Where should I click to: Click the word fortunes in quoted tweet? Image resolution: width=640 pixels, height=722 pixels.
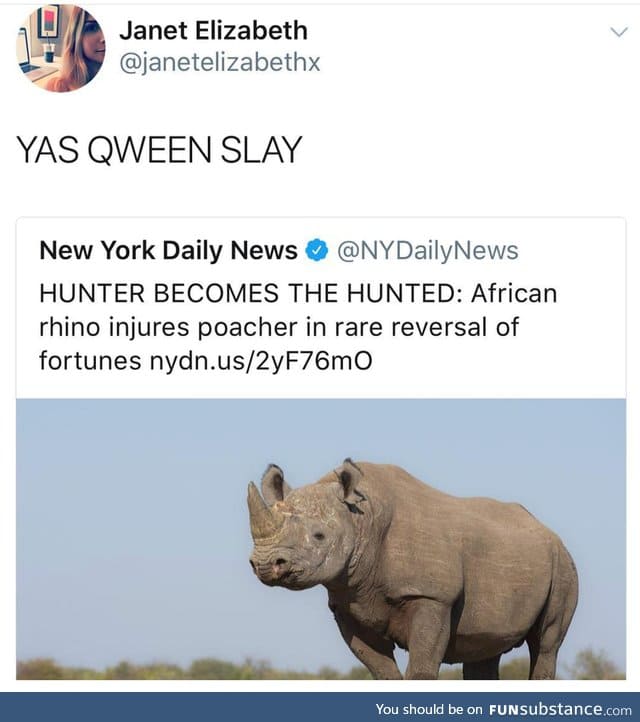click(90, 361)
